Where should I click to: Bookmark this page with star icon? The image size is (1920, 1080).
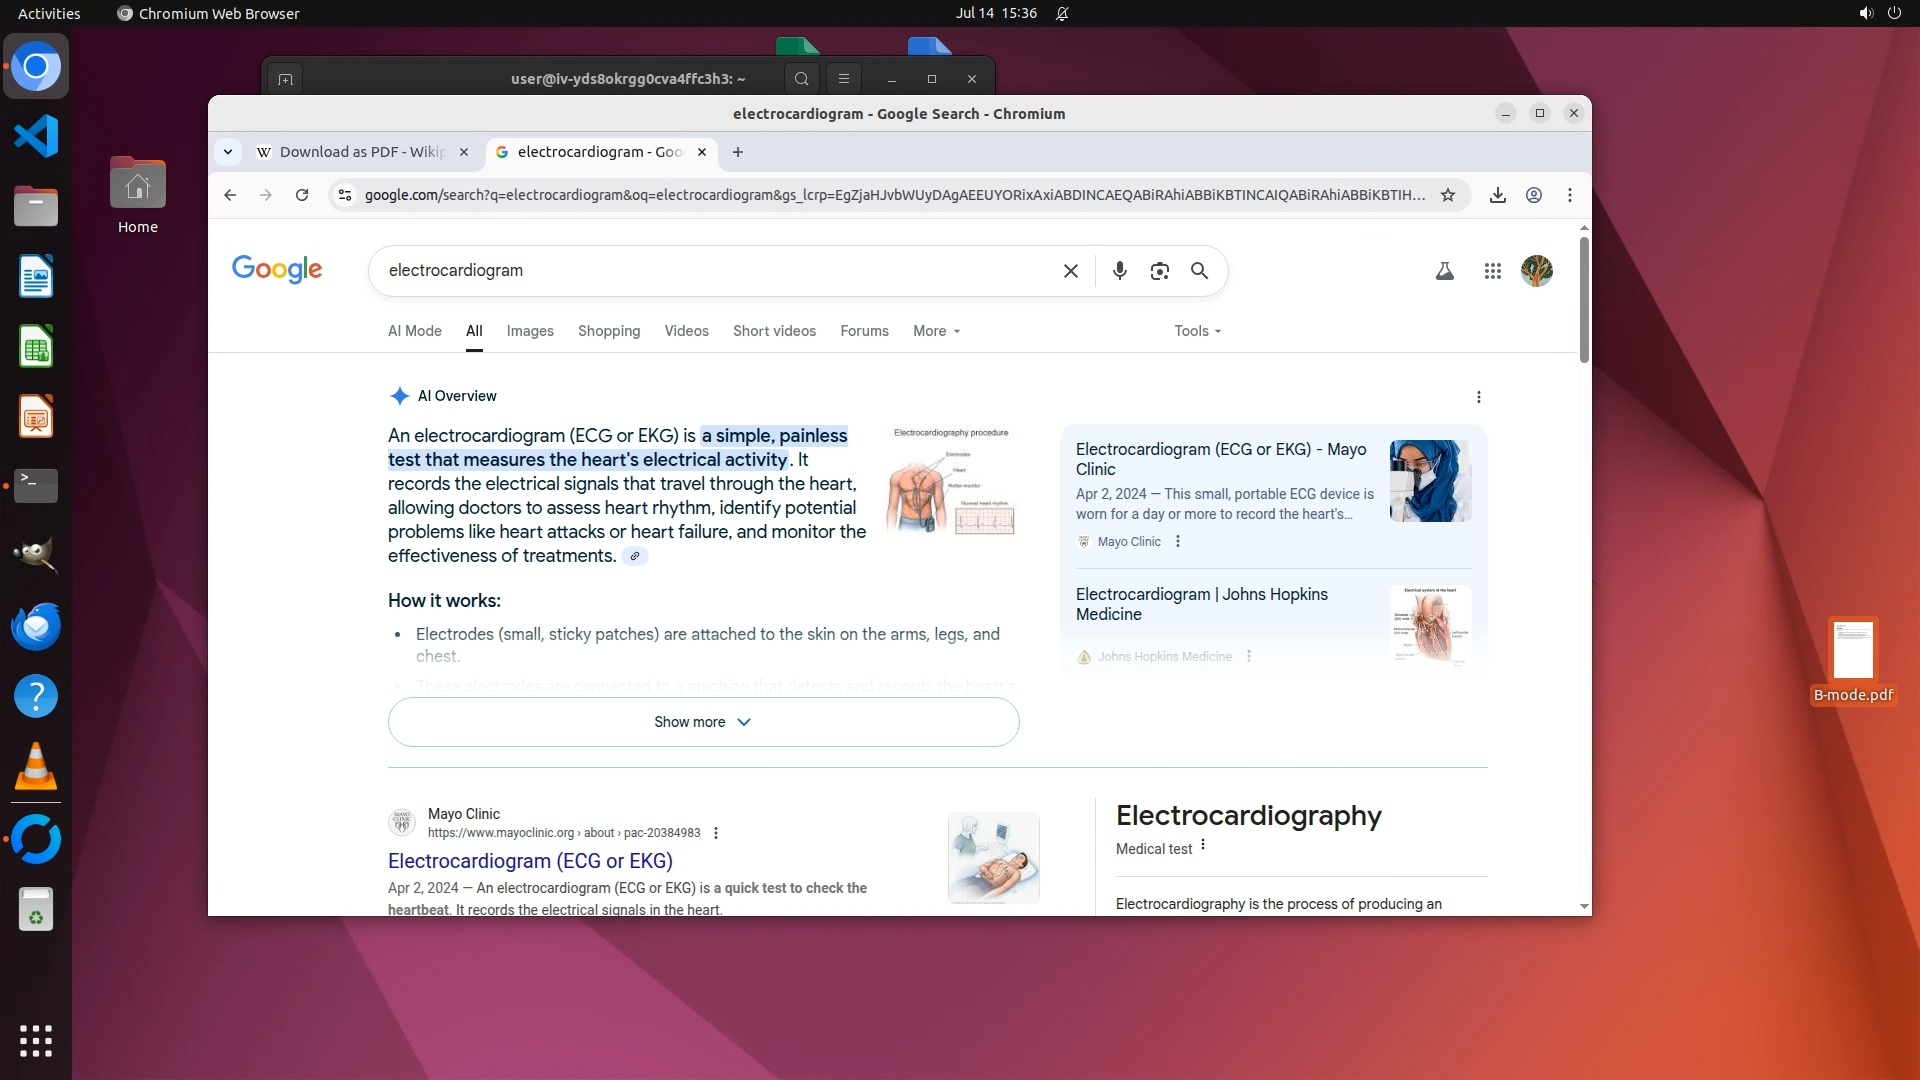tap(1447, 195)
